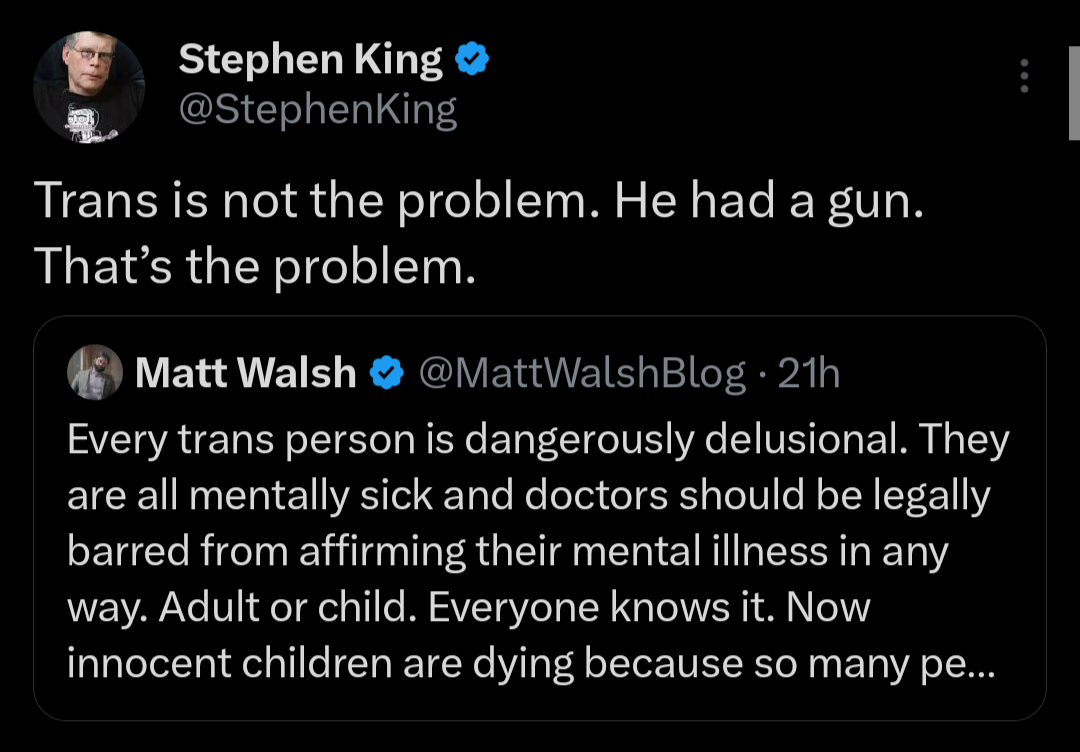Click the Stephen King display name
The image size is (1080, 752).
310,59
